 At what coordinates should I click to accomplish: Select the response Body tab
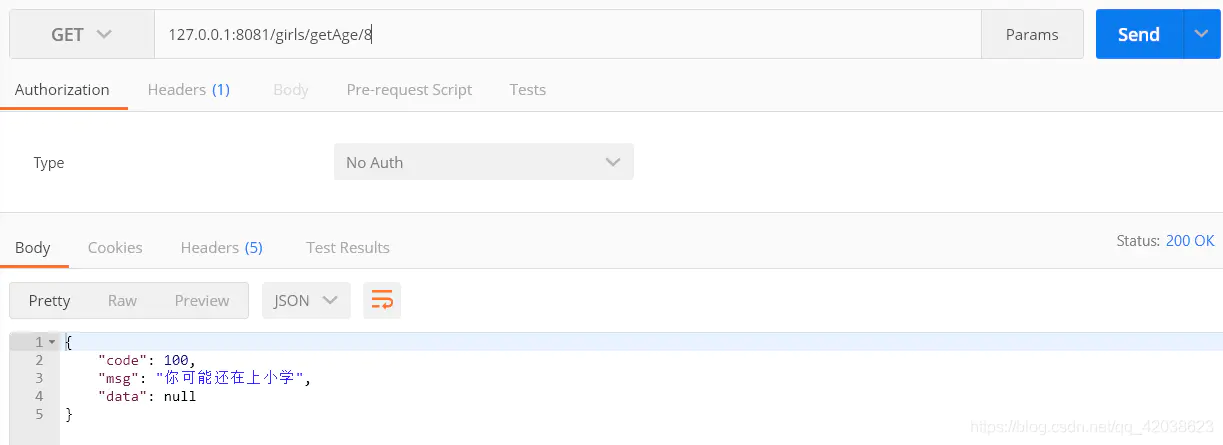click(x=33, y=247)
